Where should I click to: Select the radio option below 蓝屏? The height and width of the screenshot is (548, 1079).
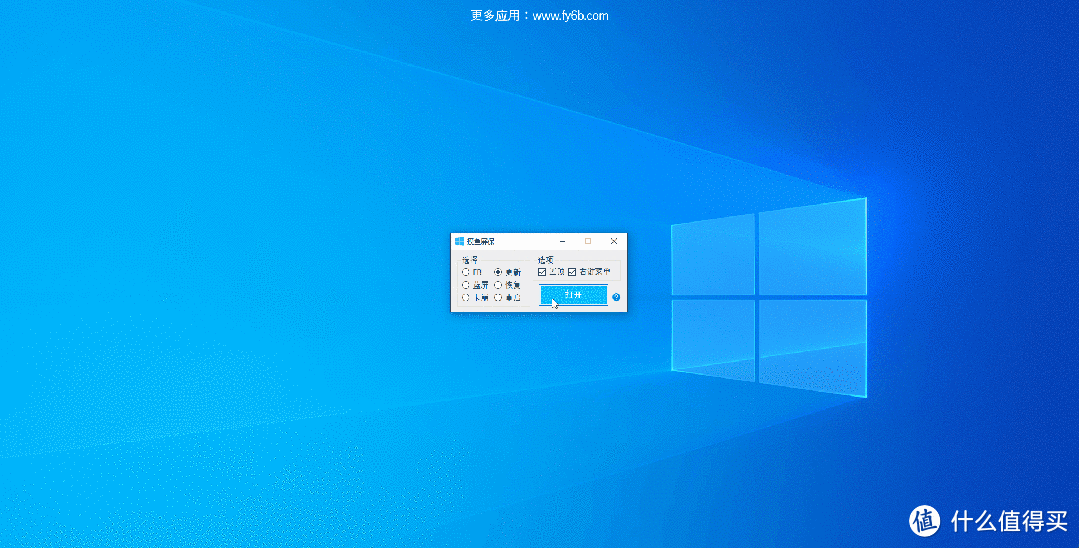466,297
